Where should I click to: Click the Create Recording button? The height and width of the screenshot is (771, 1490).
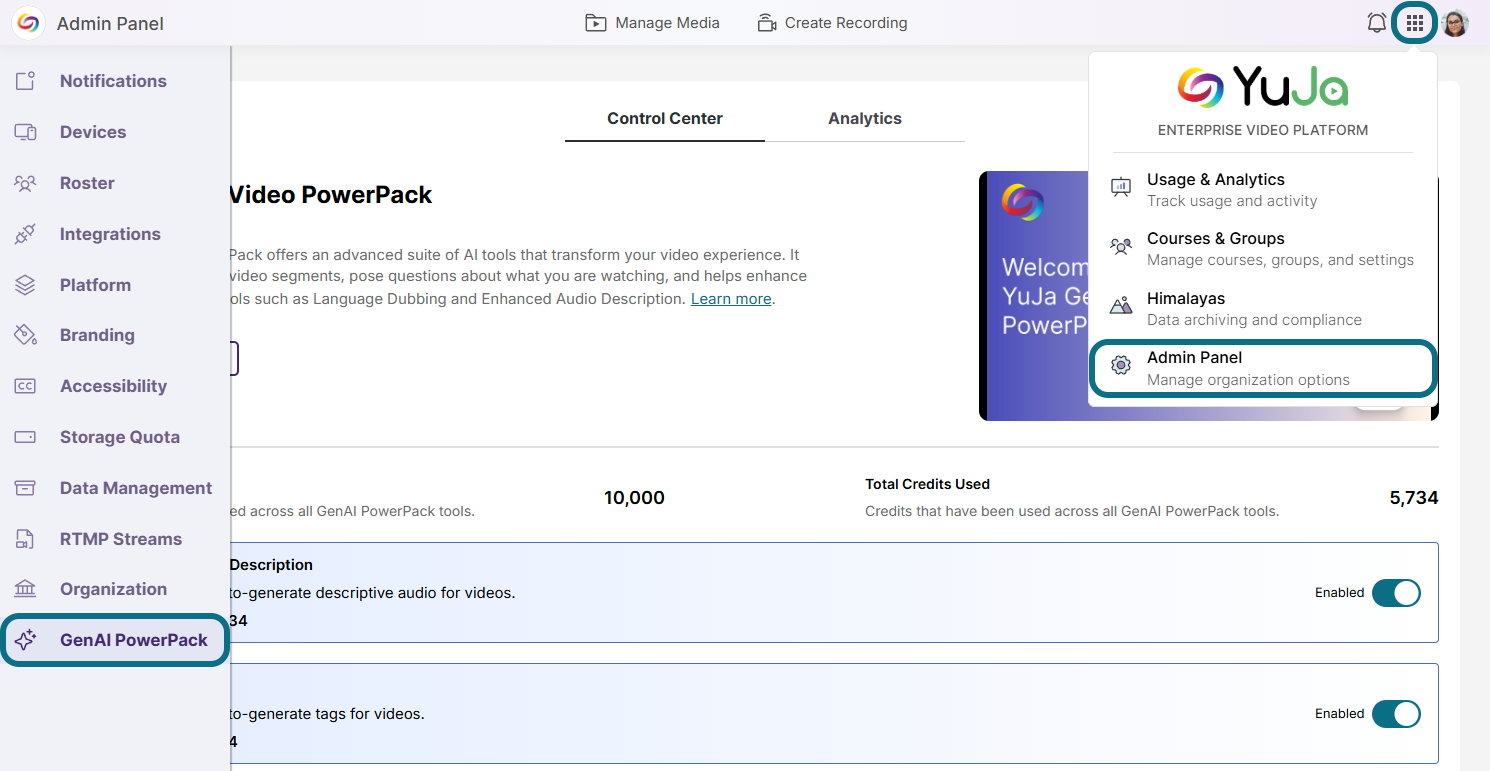click(x=832, y=23)
